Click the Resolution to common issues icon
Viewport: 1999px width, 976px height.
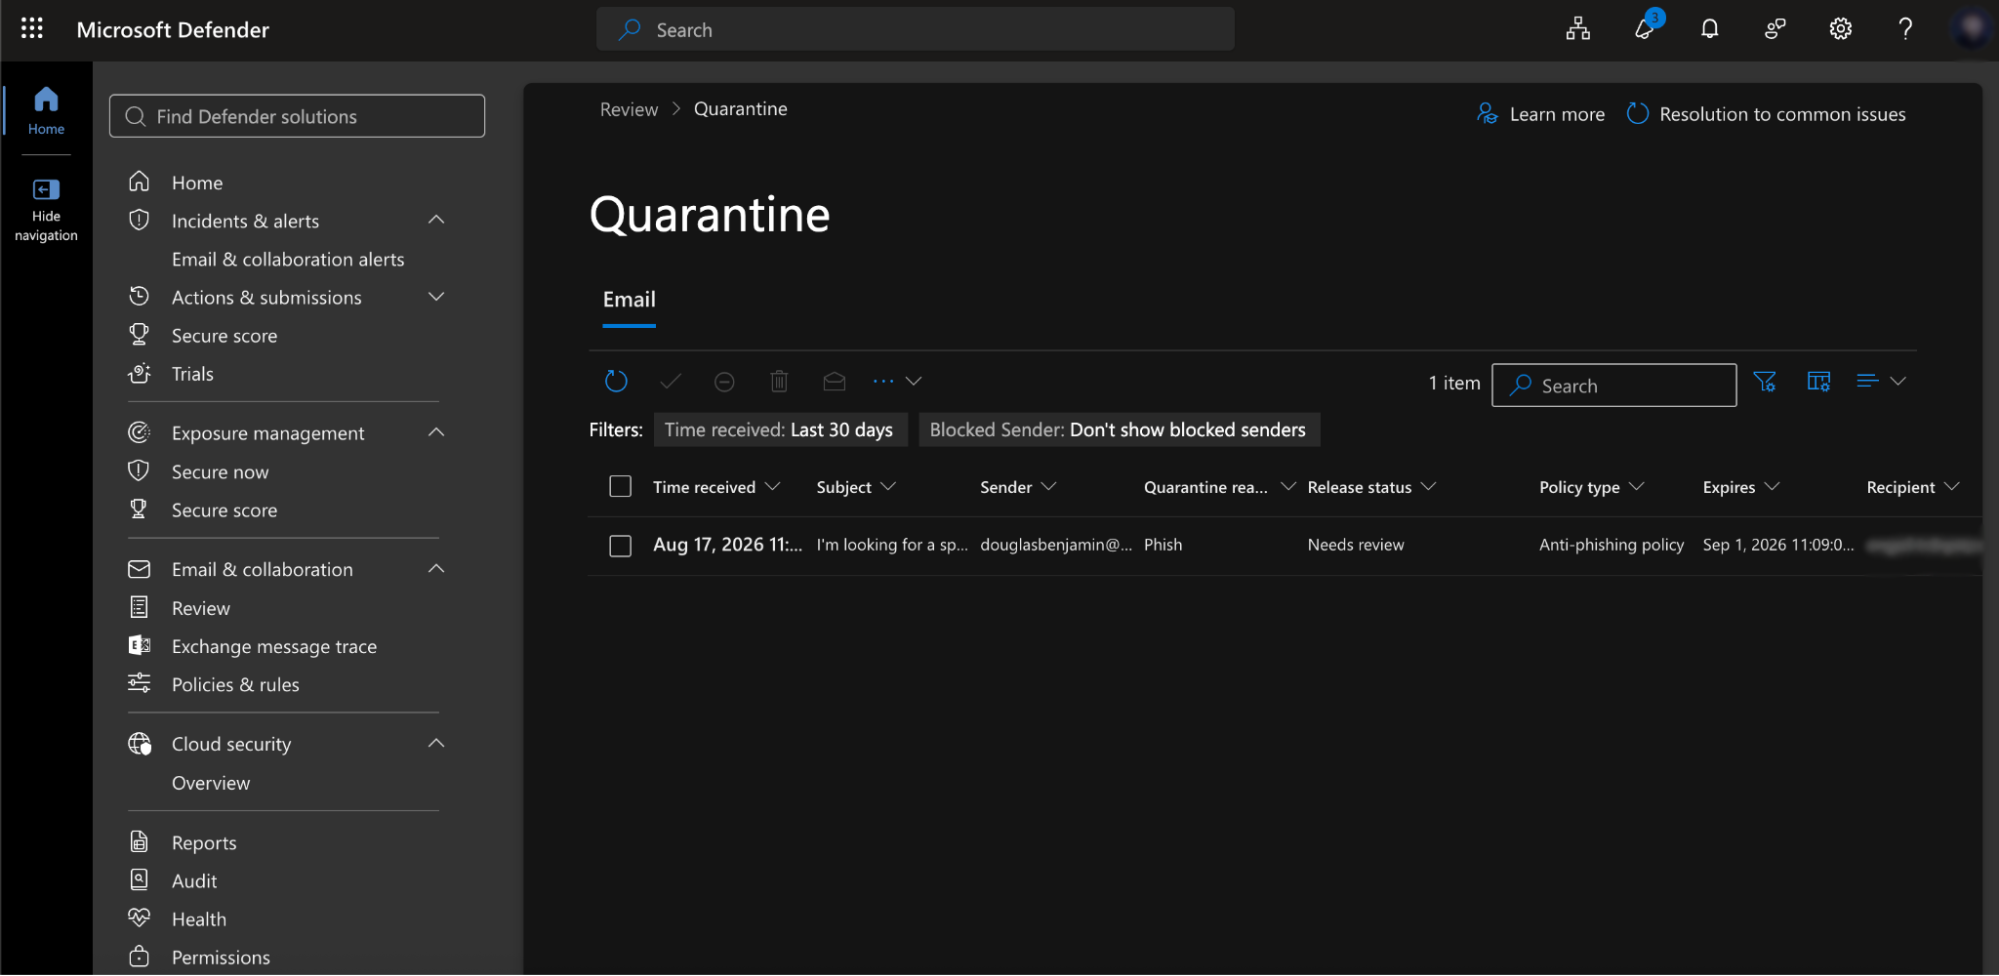point(1638,114)
